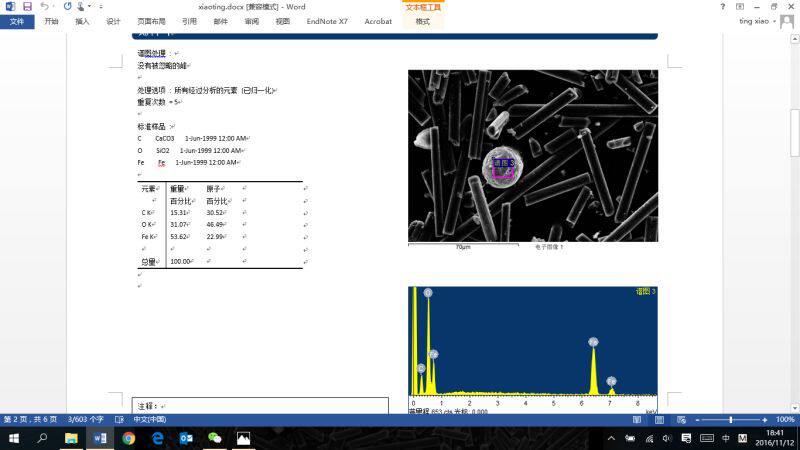The width and height of the screenshot is (800, 450).
Task: Open the undo history dropdown arrow
Action: 54,7
